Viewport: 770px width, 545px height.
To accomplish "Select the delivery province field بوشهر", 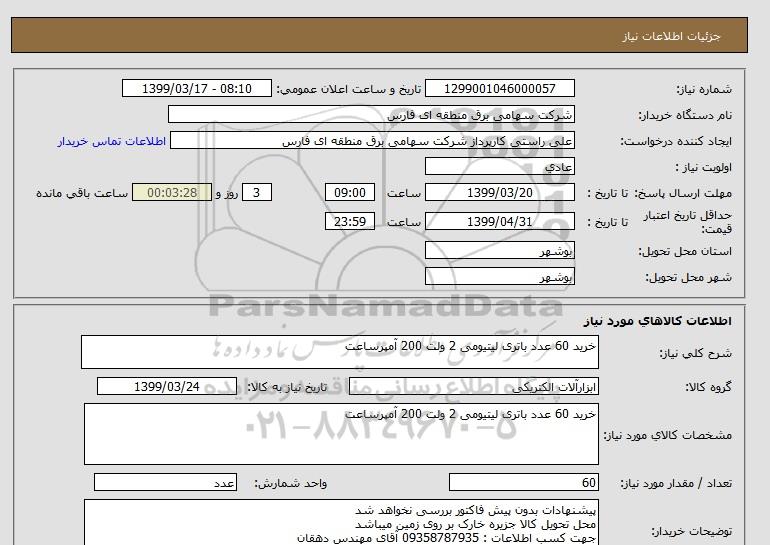I will (499, 250).
